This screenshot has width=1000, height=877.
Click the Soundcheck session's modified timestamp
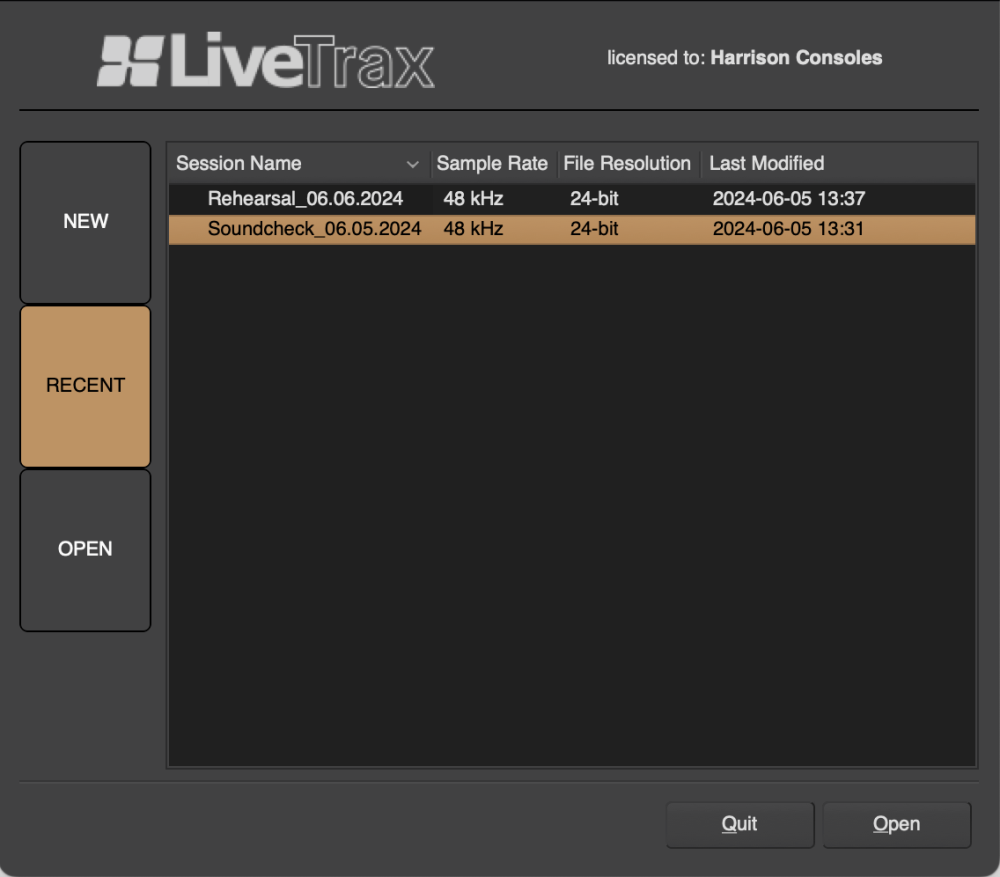coord(789,228)
